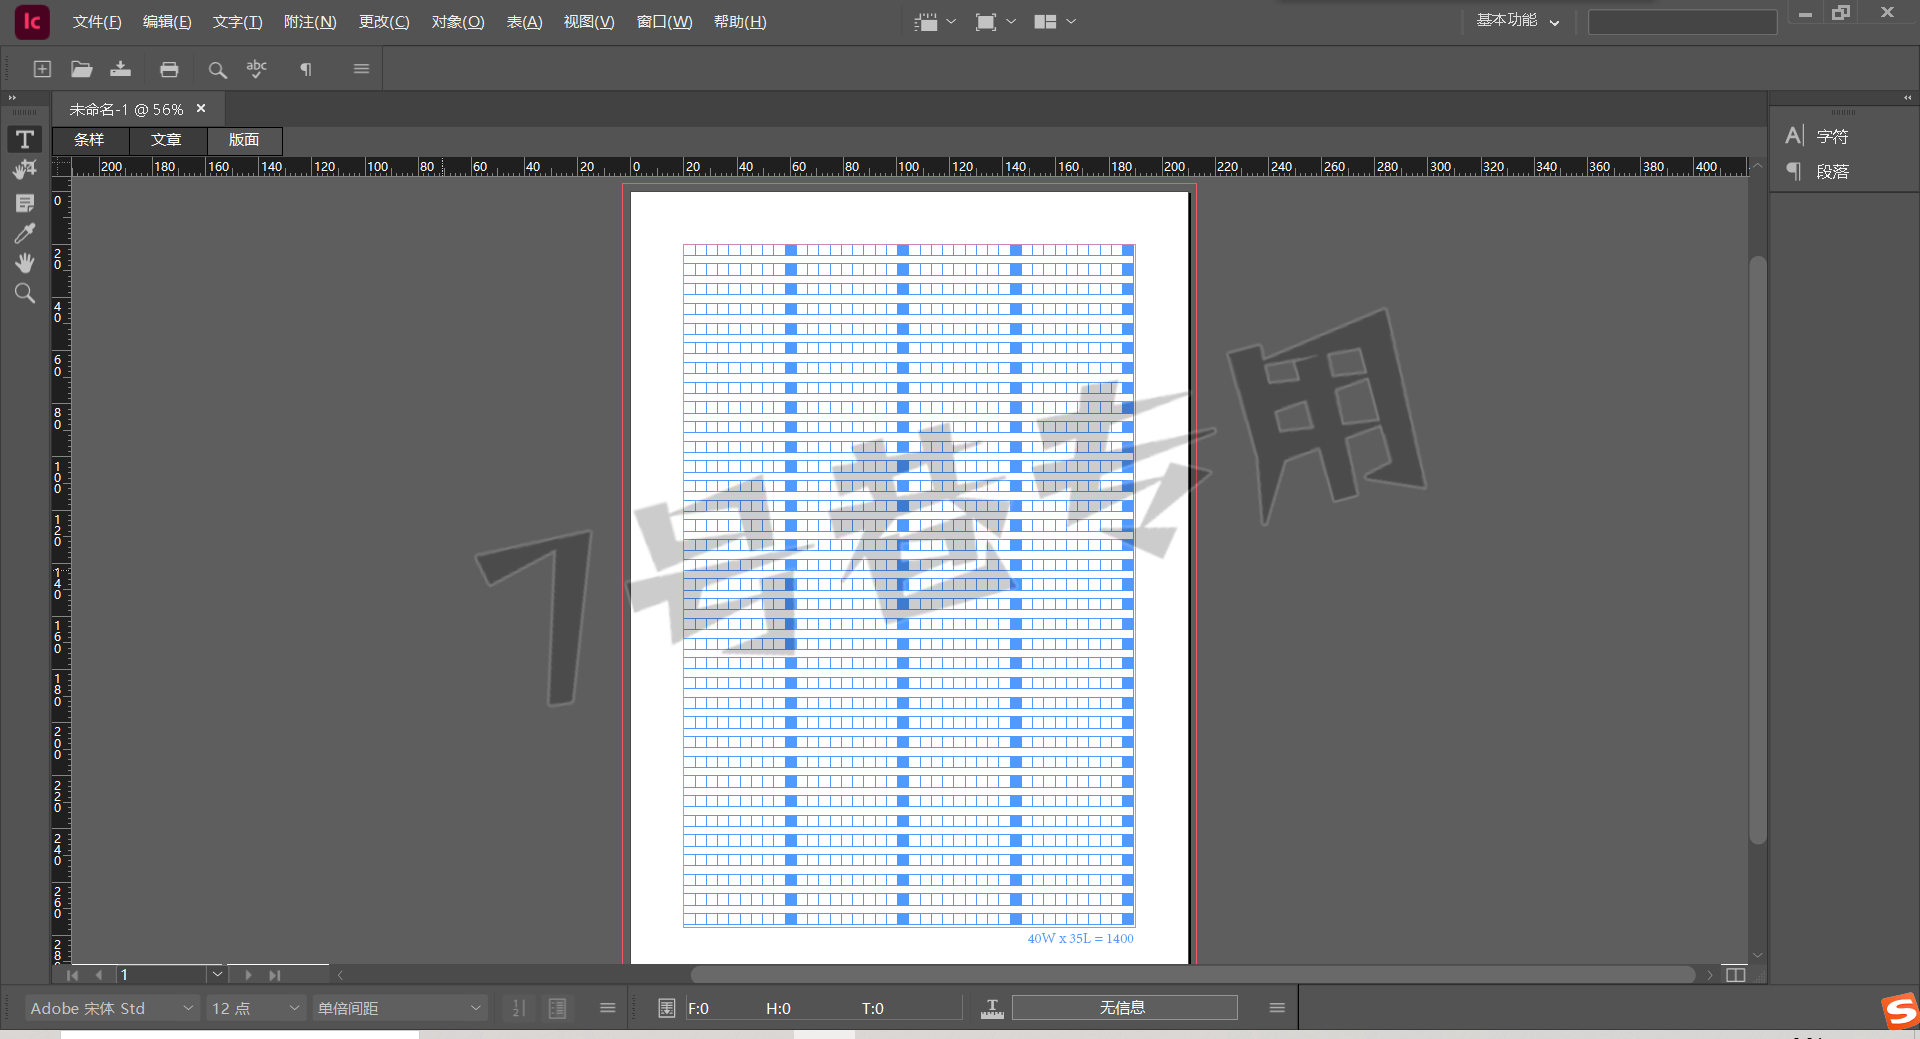1920x1039 pixels.
Task: Click the Sogou input method tray icon
Action: tap(1900, 1011)
